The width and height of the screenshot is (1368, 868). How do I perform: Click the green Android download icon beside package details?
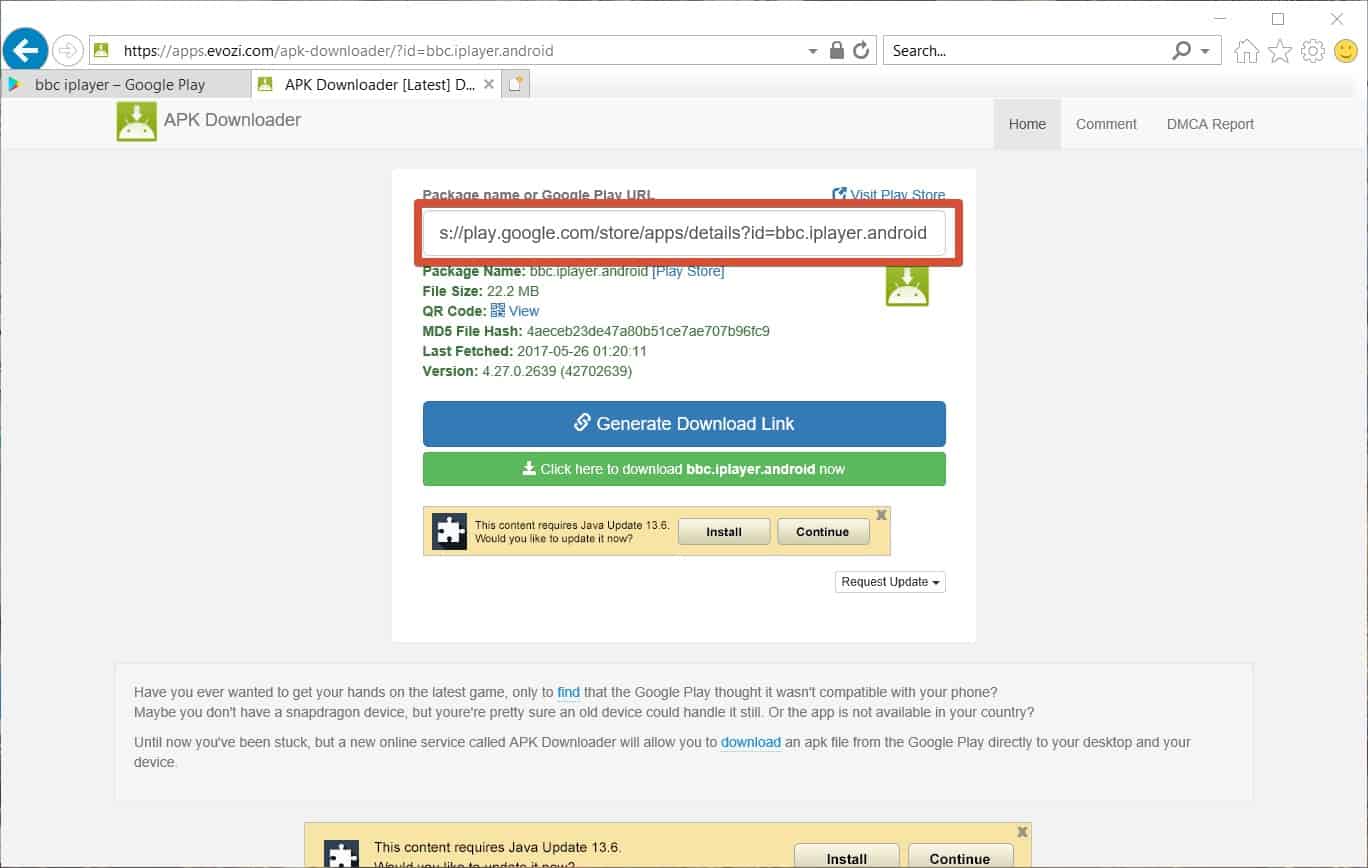coord(907,285)
